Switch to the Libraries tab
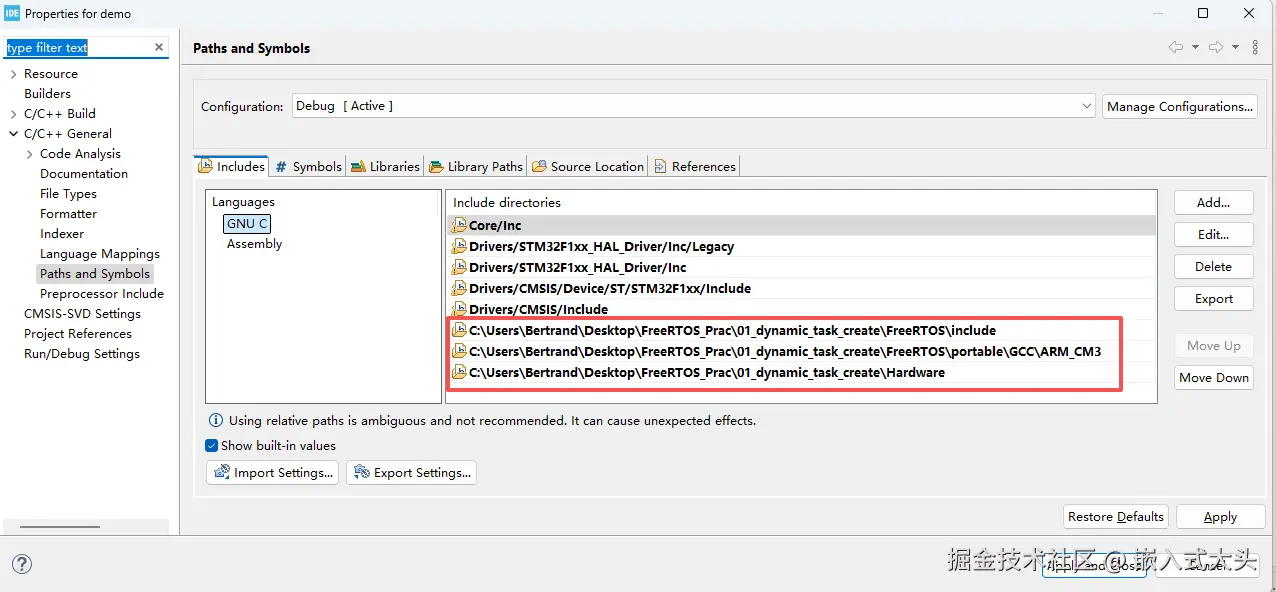 pyautogui.click(x=385, y=166)
